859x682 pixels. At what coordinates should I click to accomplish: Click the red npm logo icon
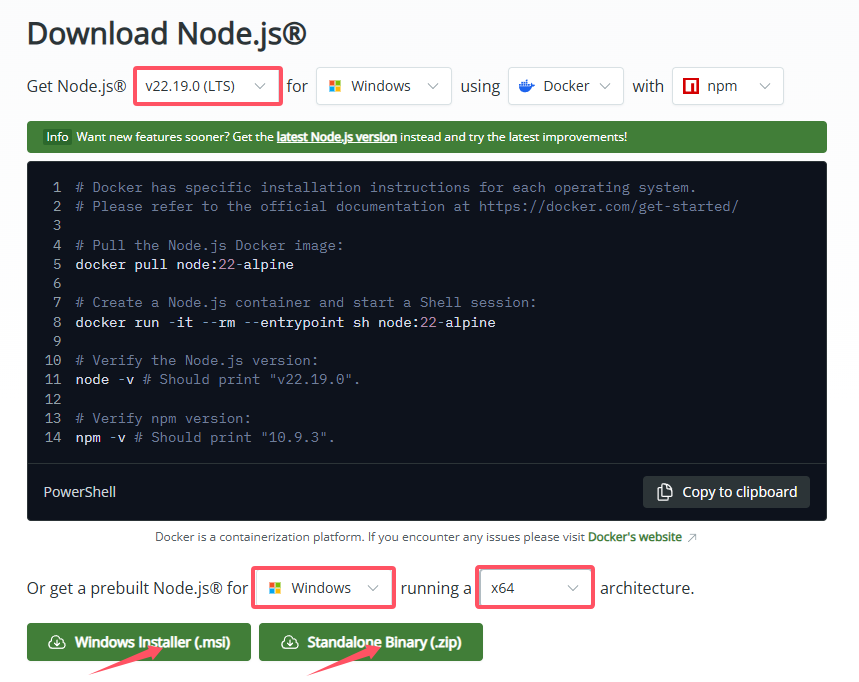[691, 86]
